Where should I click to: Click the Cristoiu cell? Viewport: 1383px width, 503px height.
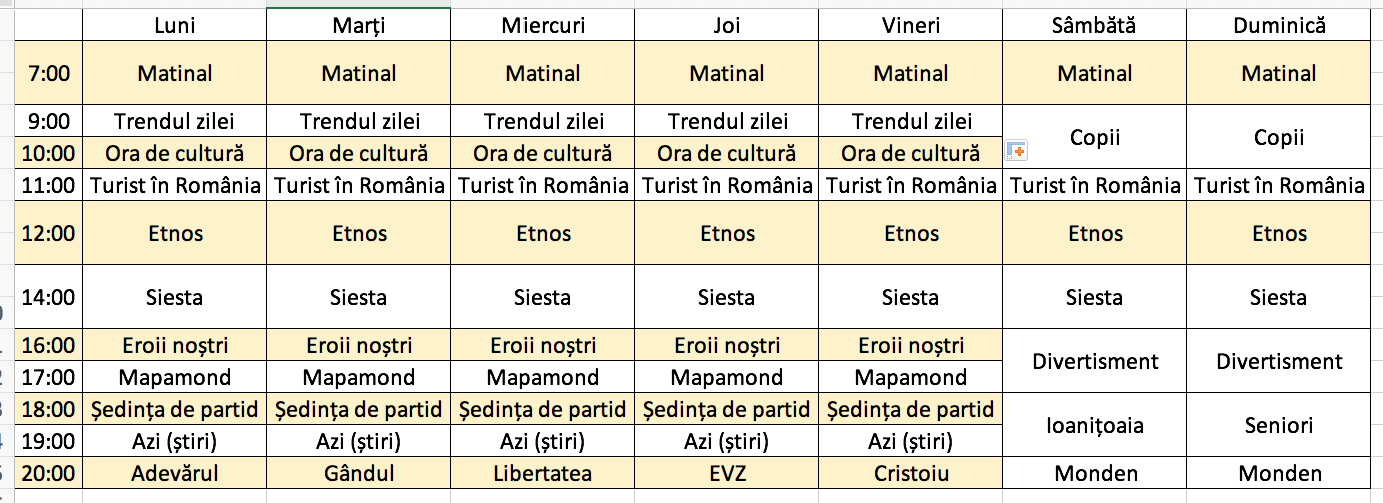pos(910,473)
